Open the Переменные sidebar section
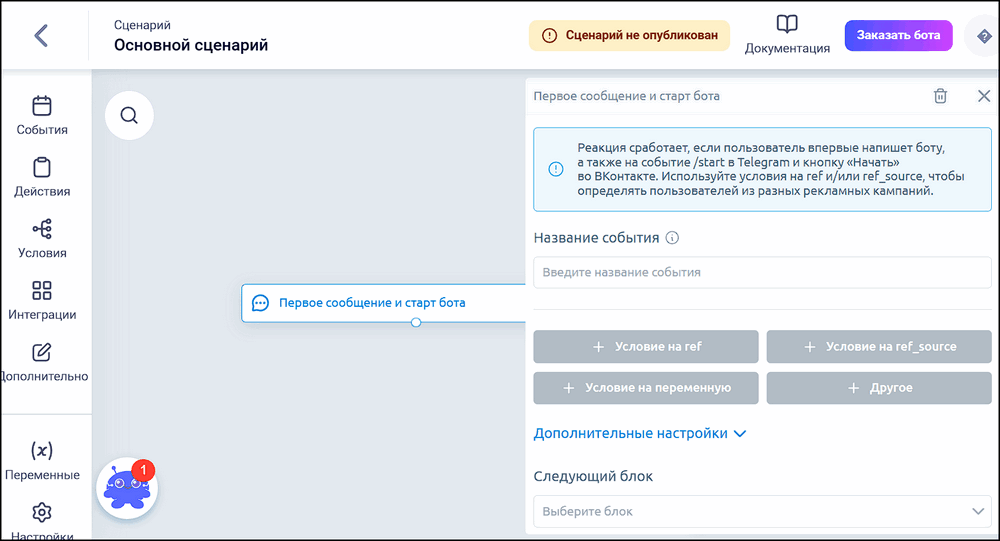Screen dimensions: 1000x541 (42, 461)
